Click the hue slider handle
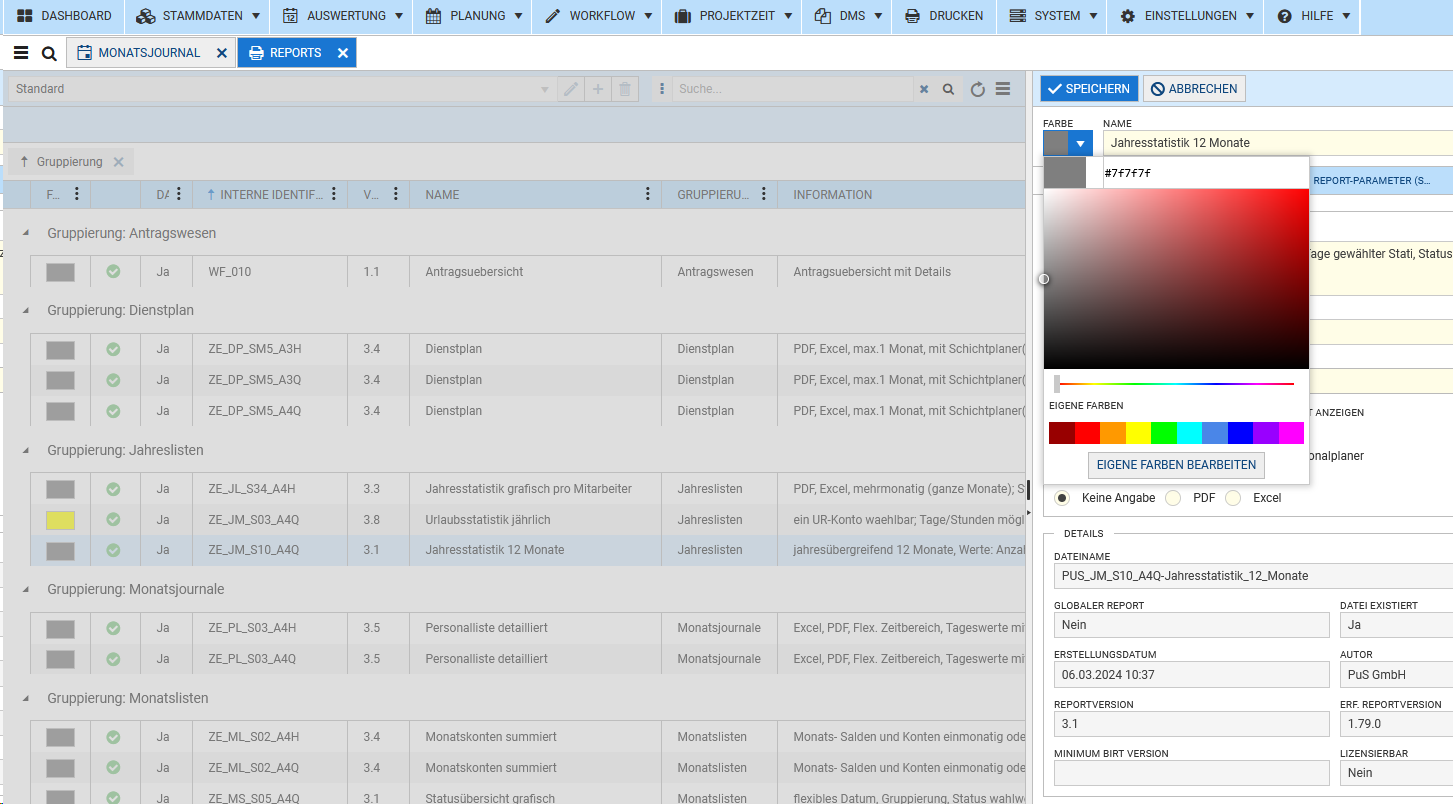 tap(1057, 383)
